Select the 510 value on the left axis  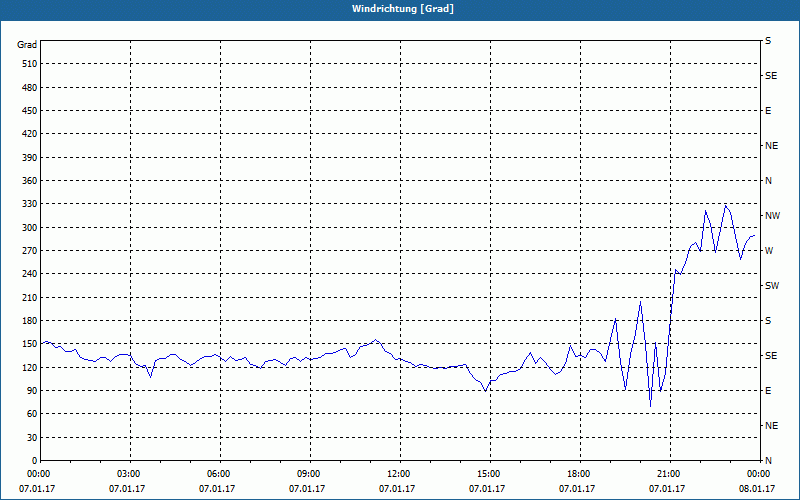pyautogui.click(x=30, y=64)
